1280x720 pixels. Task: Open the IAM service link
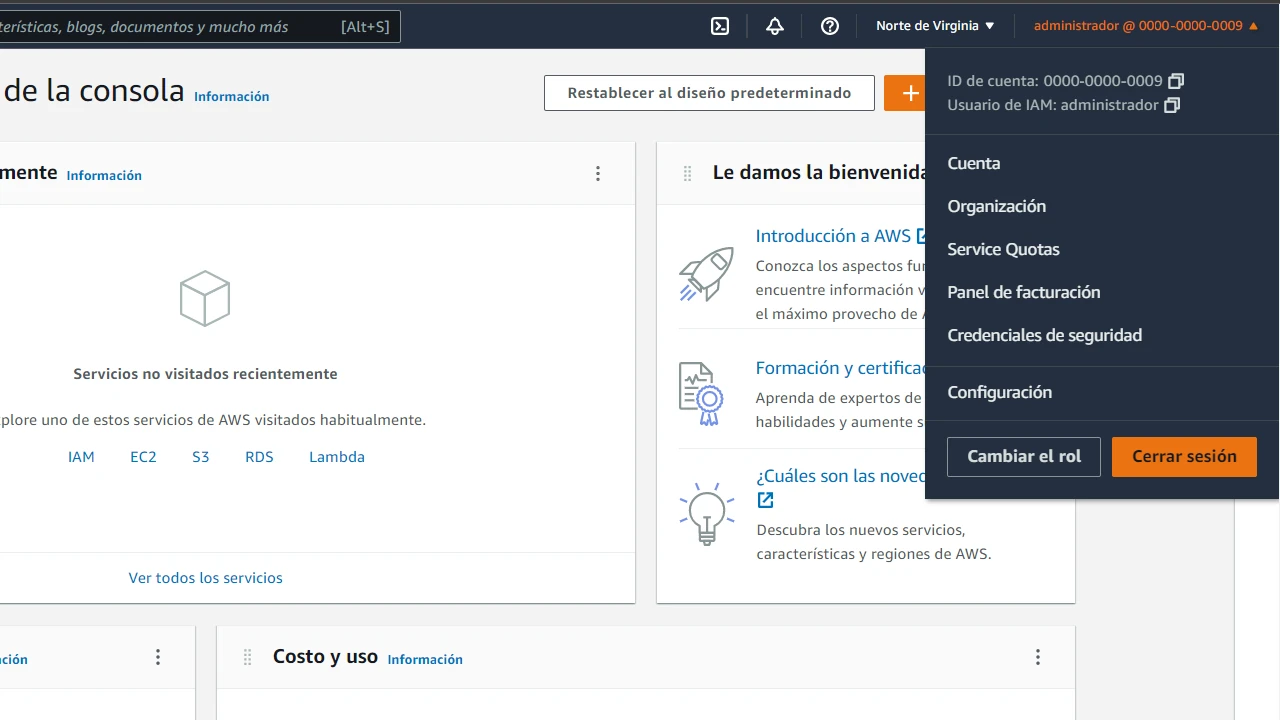[x=81, y=457]
